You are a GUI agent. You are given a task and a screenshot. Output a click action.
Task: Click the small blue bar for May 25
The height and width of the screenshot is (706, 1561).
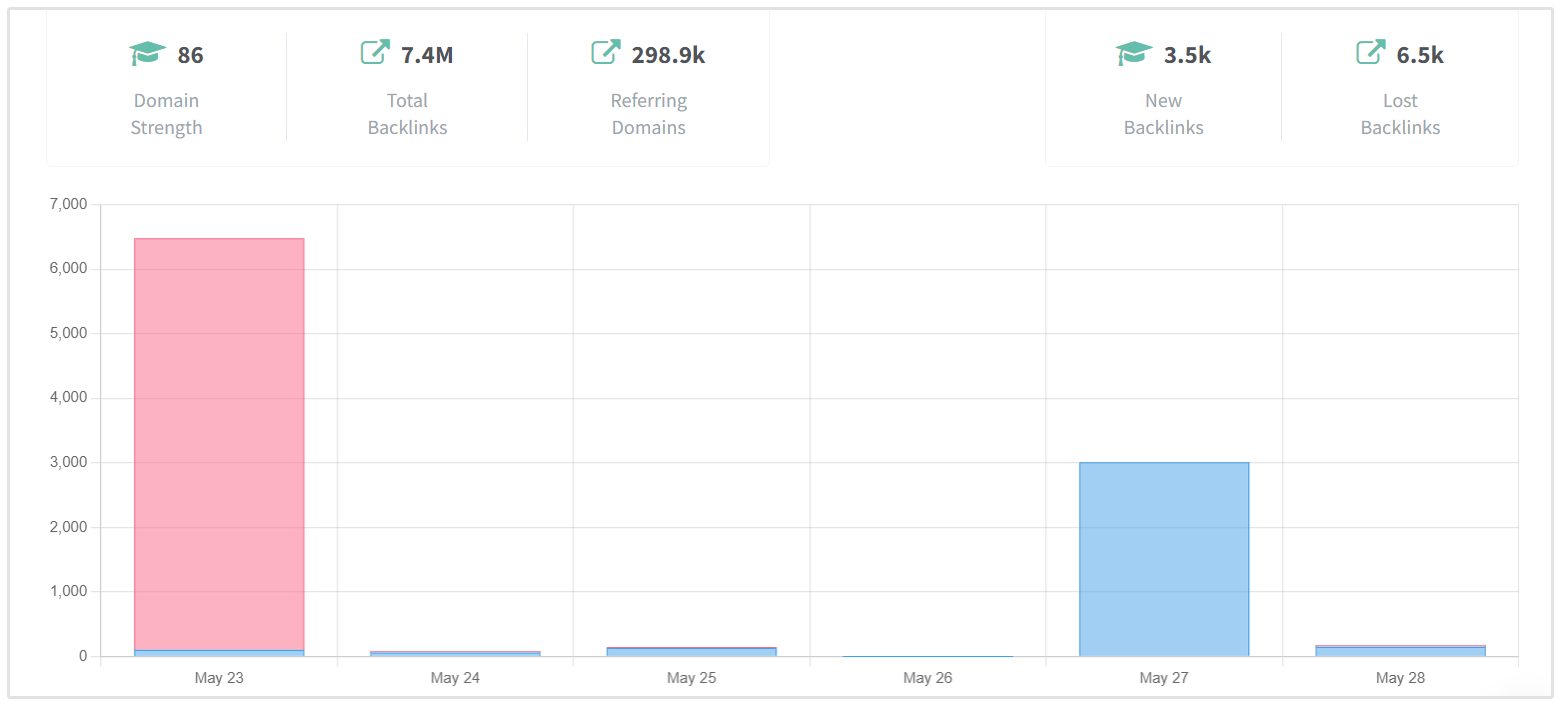(691, 652)
